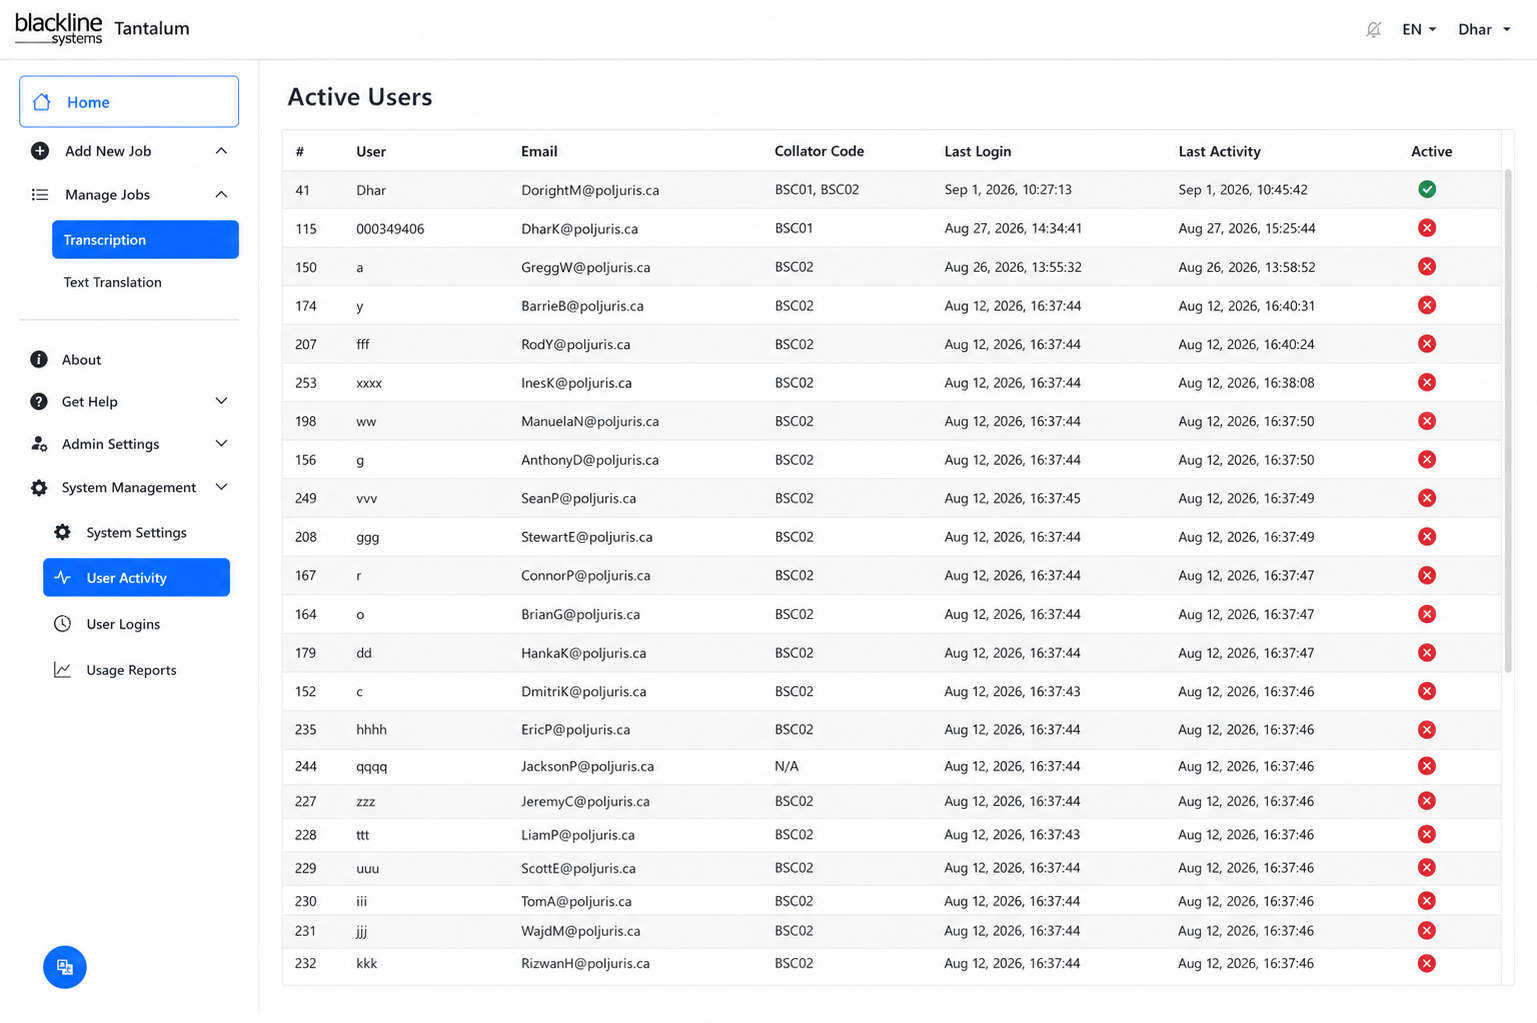Screen dimensions: 1537x1023
Task: Open the About page
Action: pyautogui.click(x=81, y=360)
